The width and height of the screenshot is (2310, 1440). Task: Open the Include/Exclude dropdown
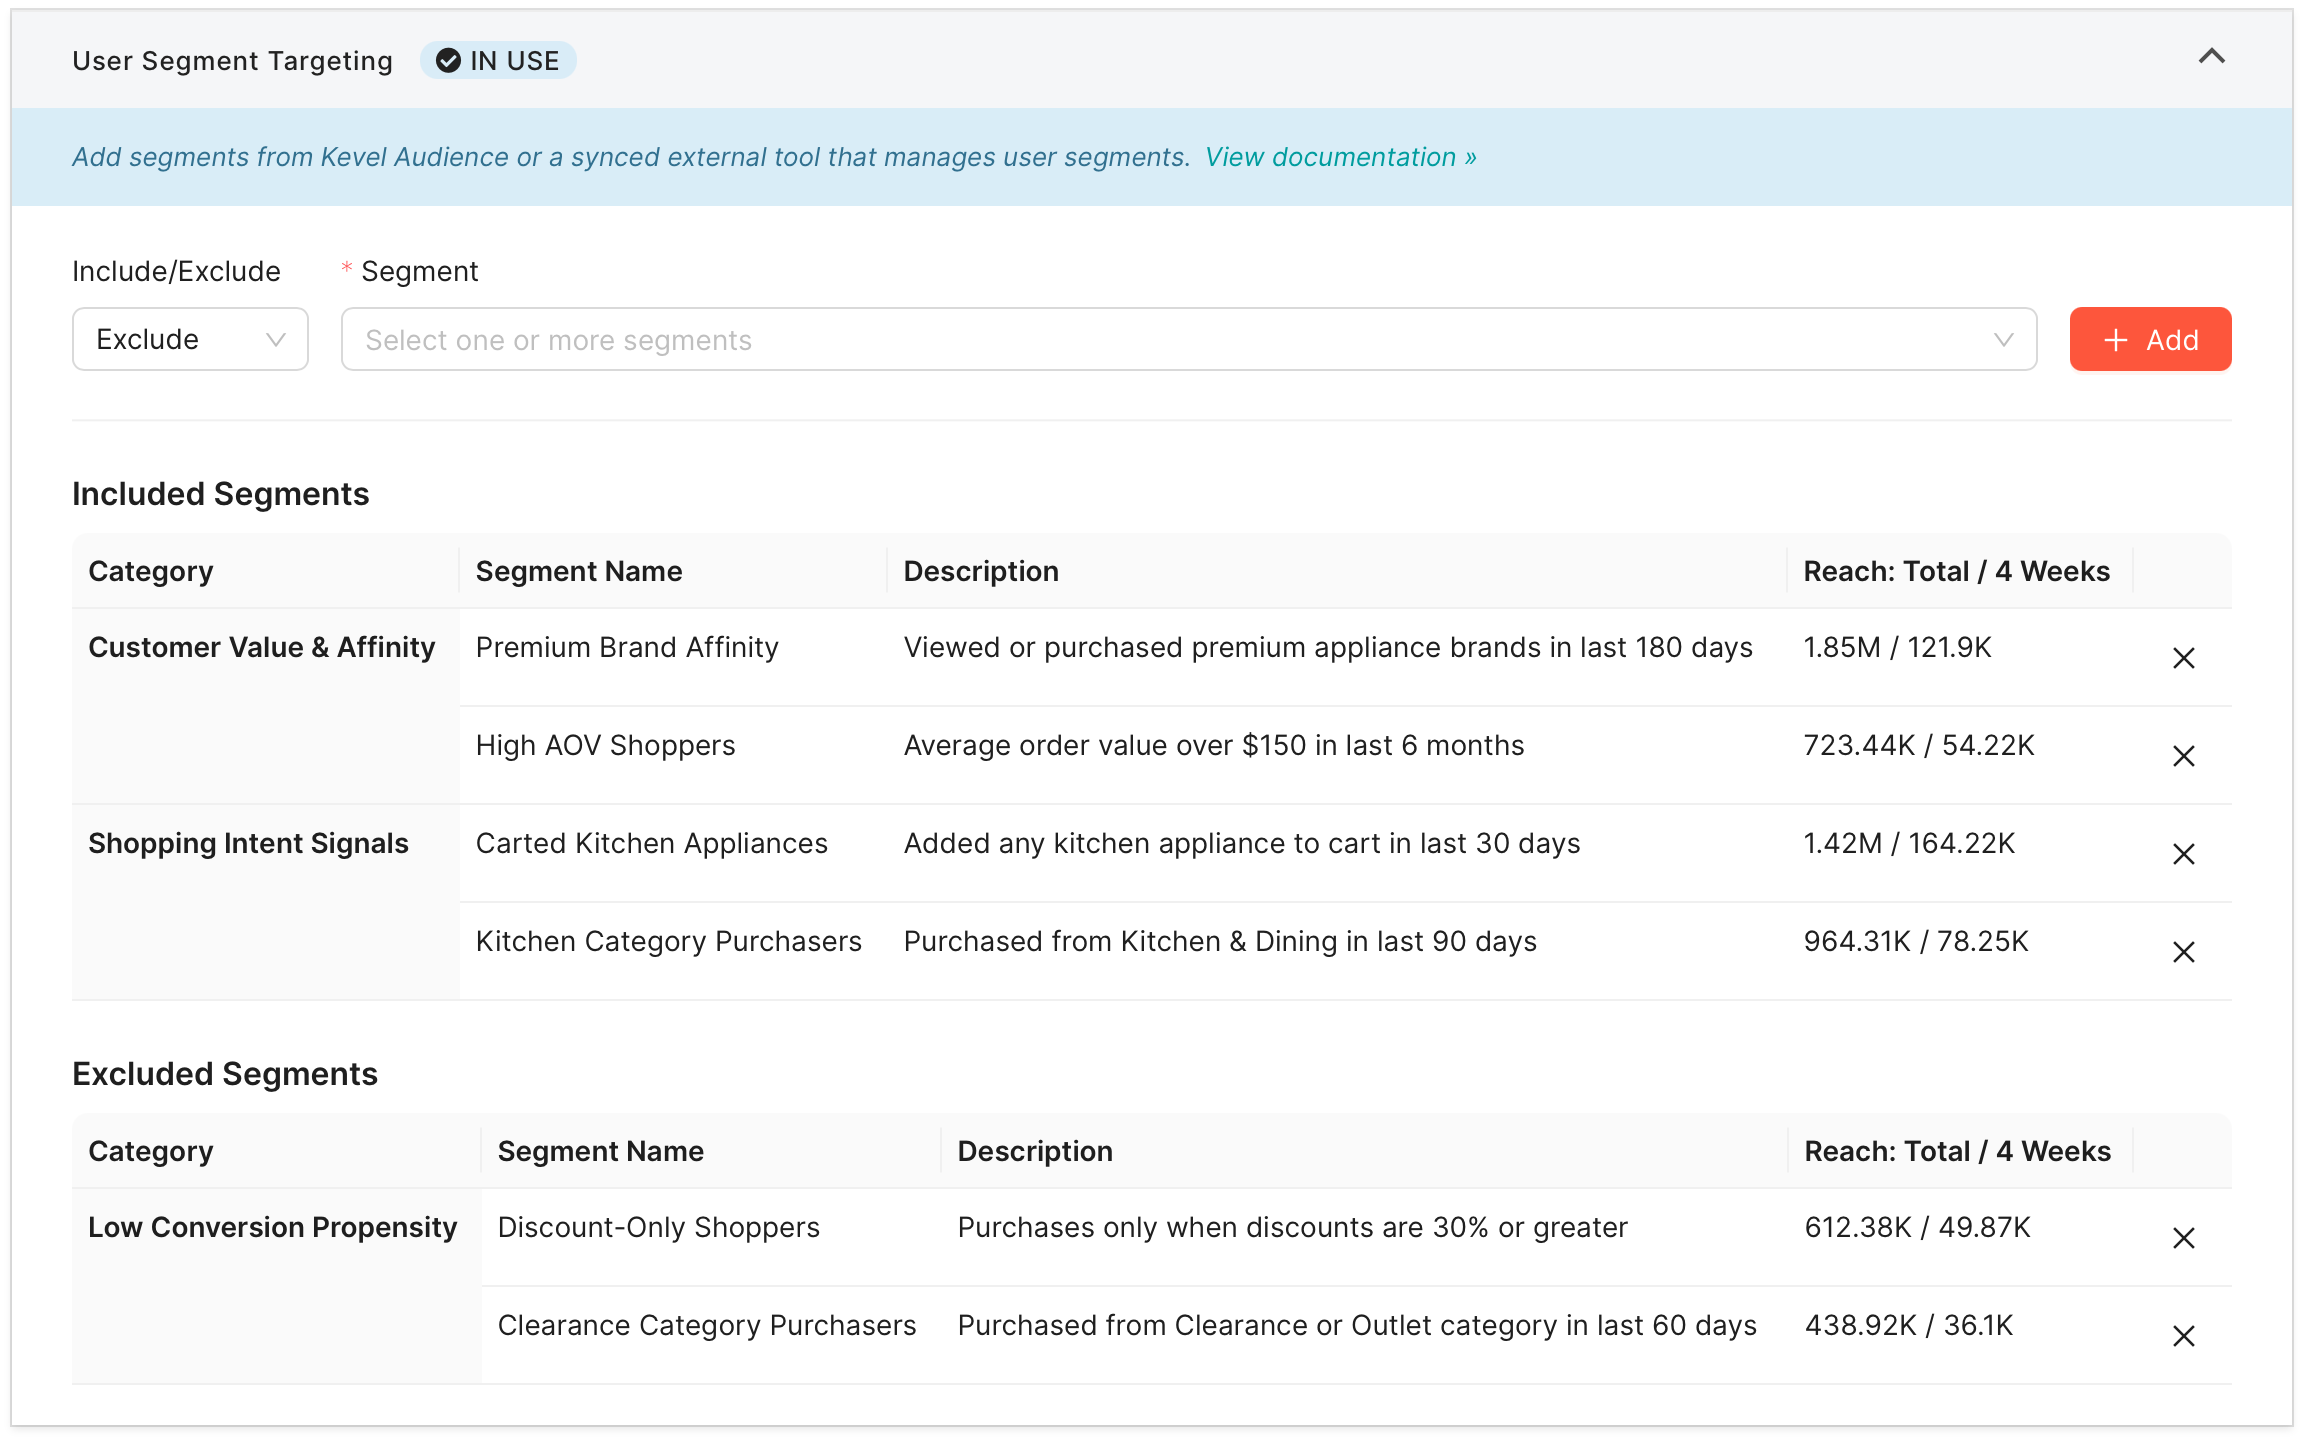point(190,340)
